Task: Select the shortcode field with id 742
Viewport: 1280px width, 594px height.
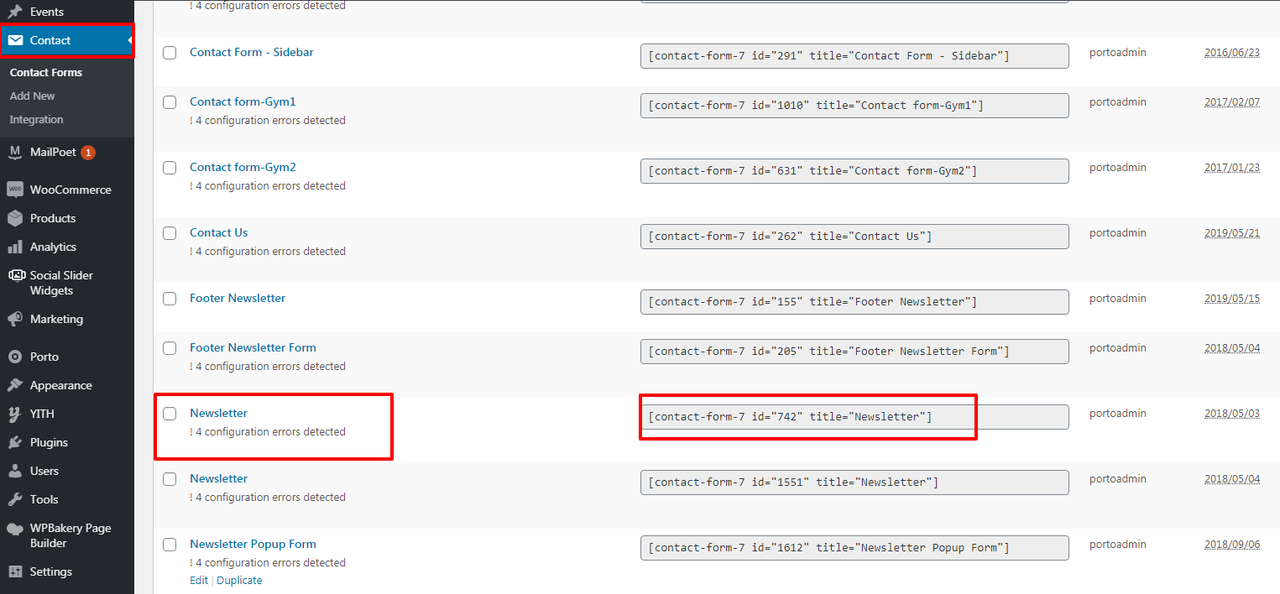Action: coord(854,417)
